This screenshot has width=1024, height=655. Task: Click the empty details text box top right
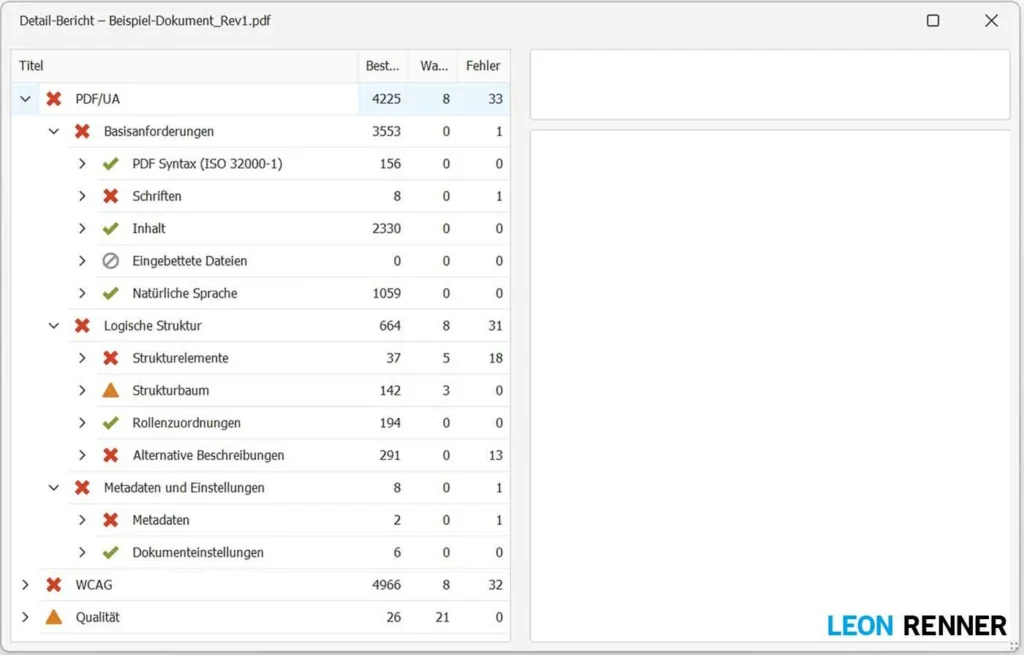(769, 85)
